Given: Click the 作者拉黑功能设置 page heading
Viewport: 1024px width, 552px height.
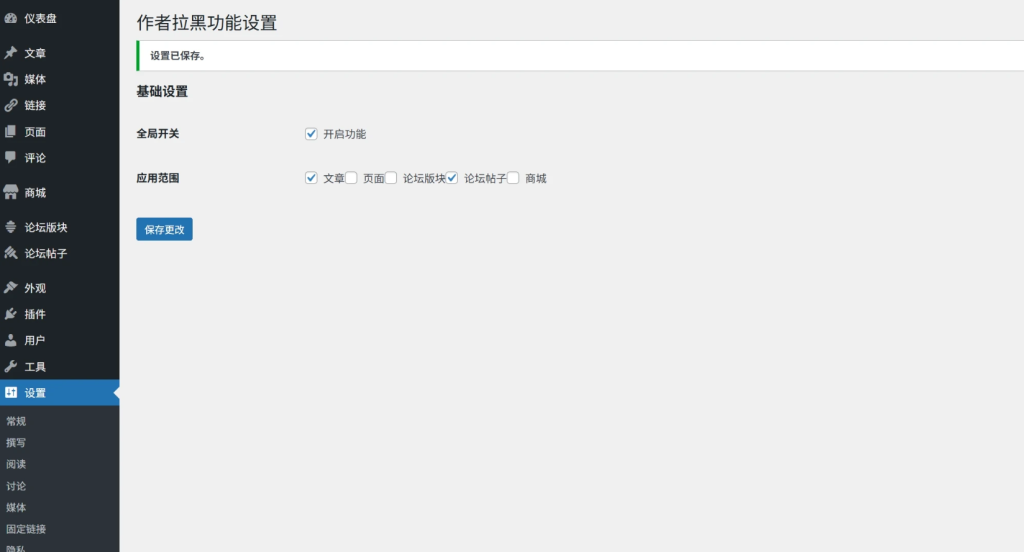Looking at the screenshot, I should (207, 23).
